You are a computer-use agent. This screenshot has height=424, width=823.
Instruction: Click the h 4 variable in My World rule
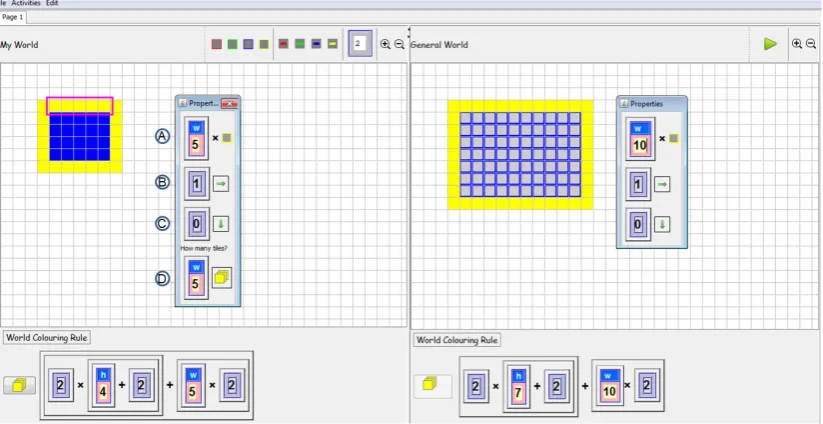pos(102,386)
